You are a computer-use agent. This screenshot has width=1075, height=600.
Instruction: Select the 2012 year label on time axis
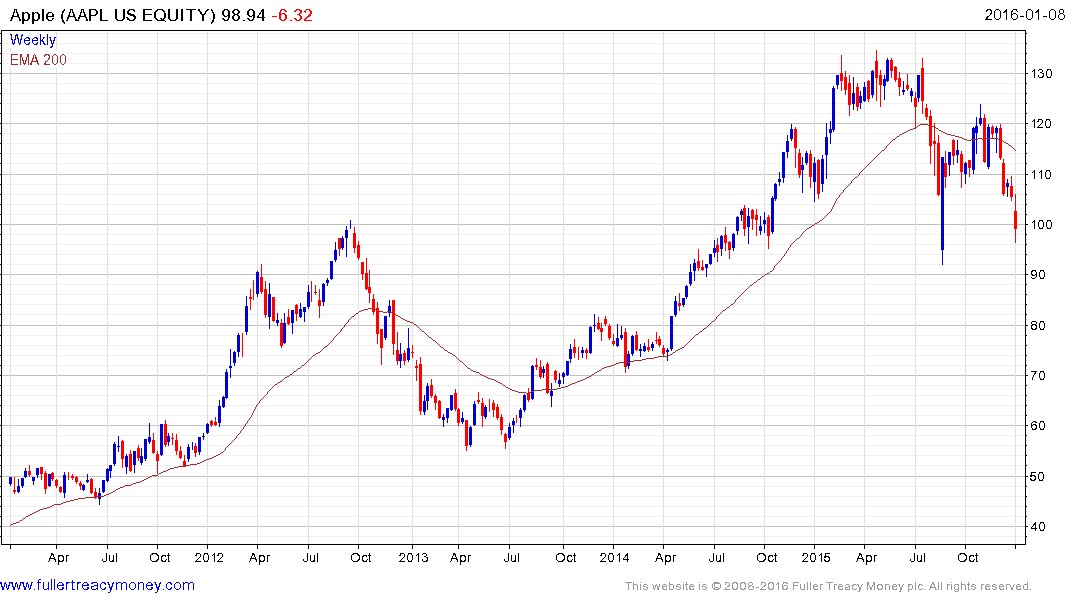(209, 556)
